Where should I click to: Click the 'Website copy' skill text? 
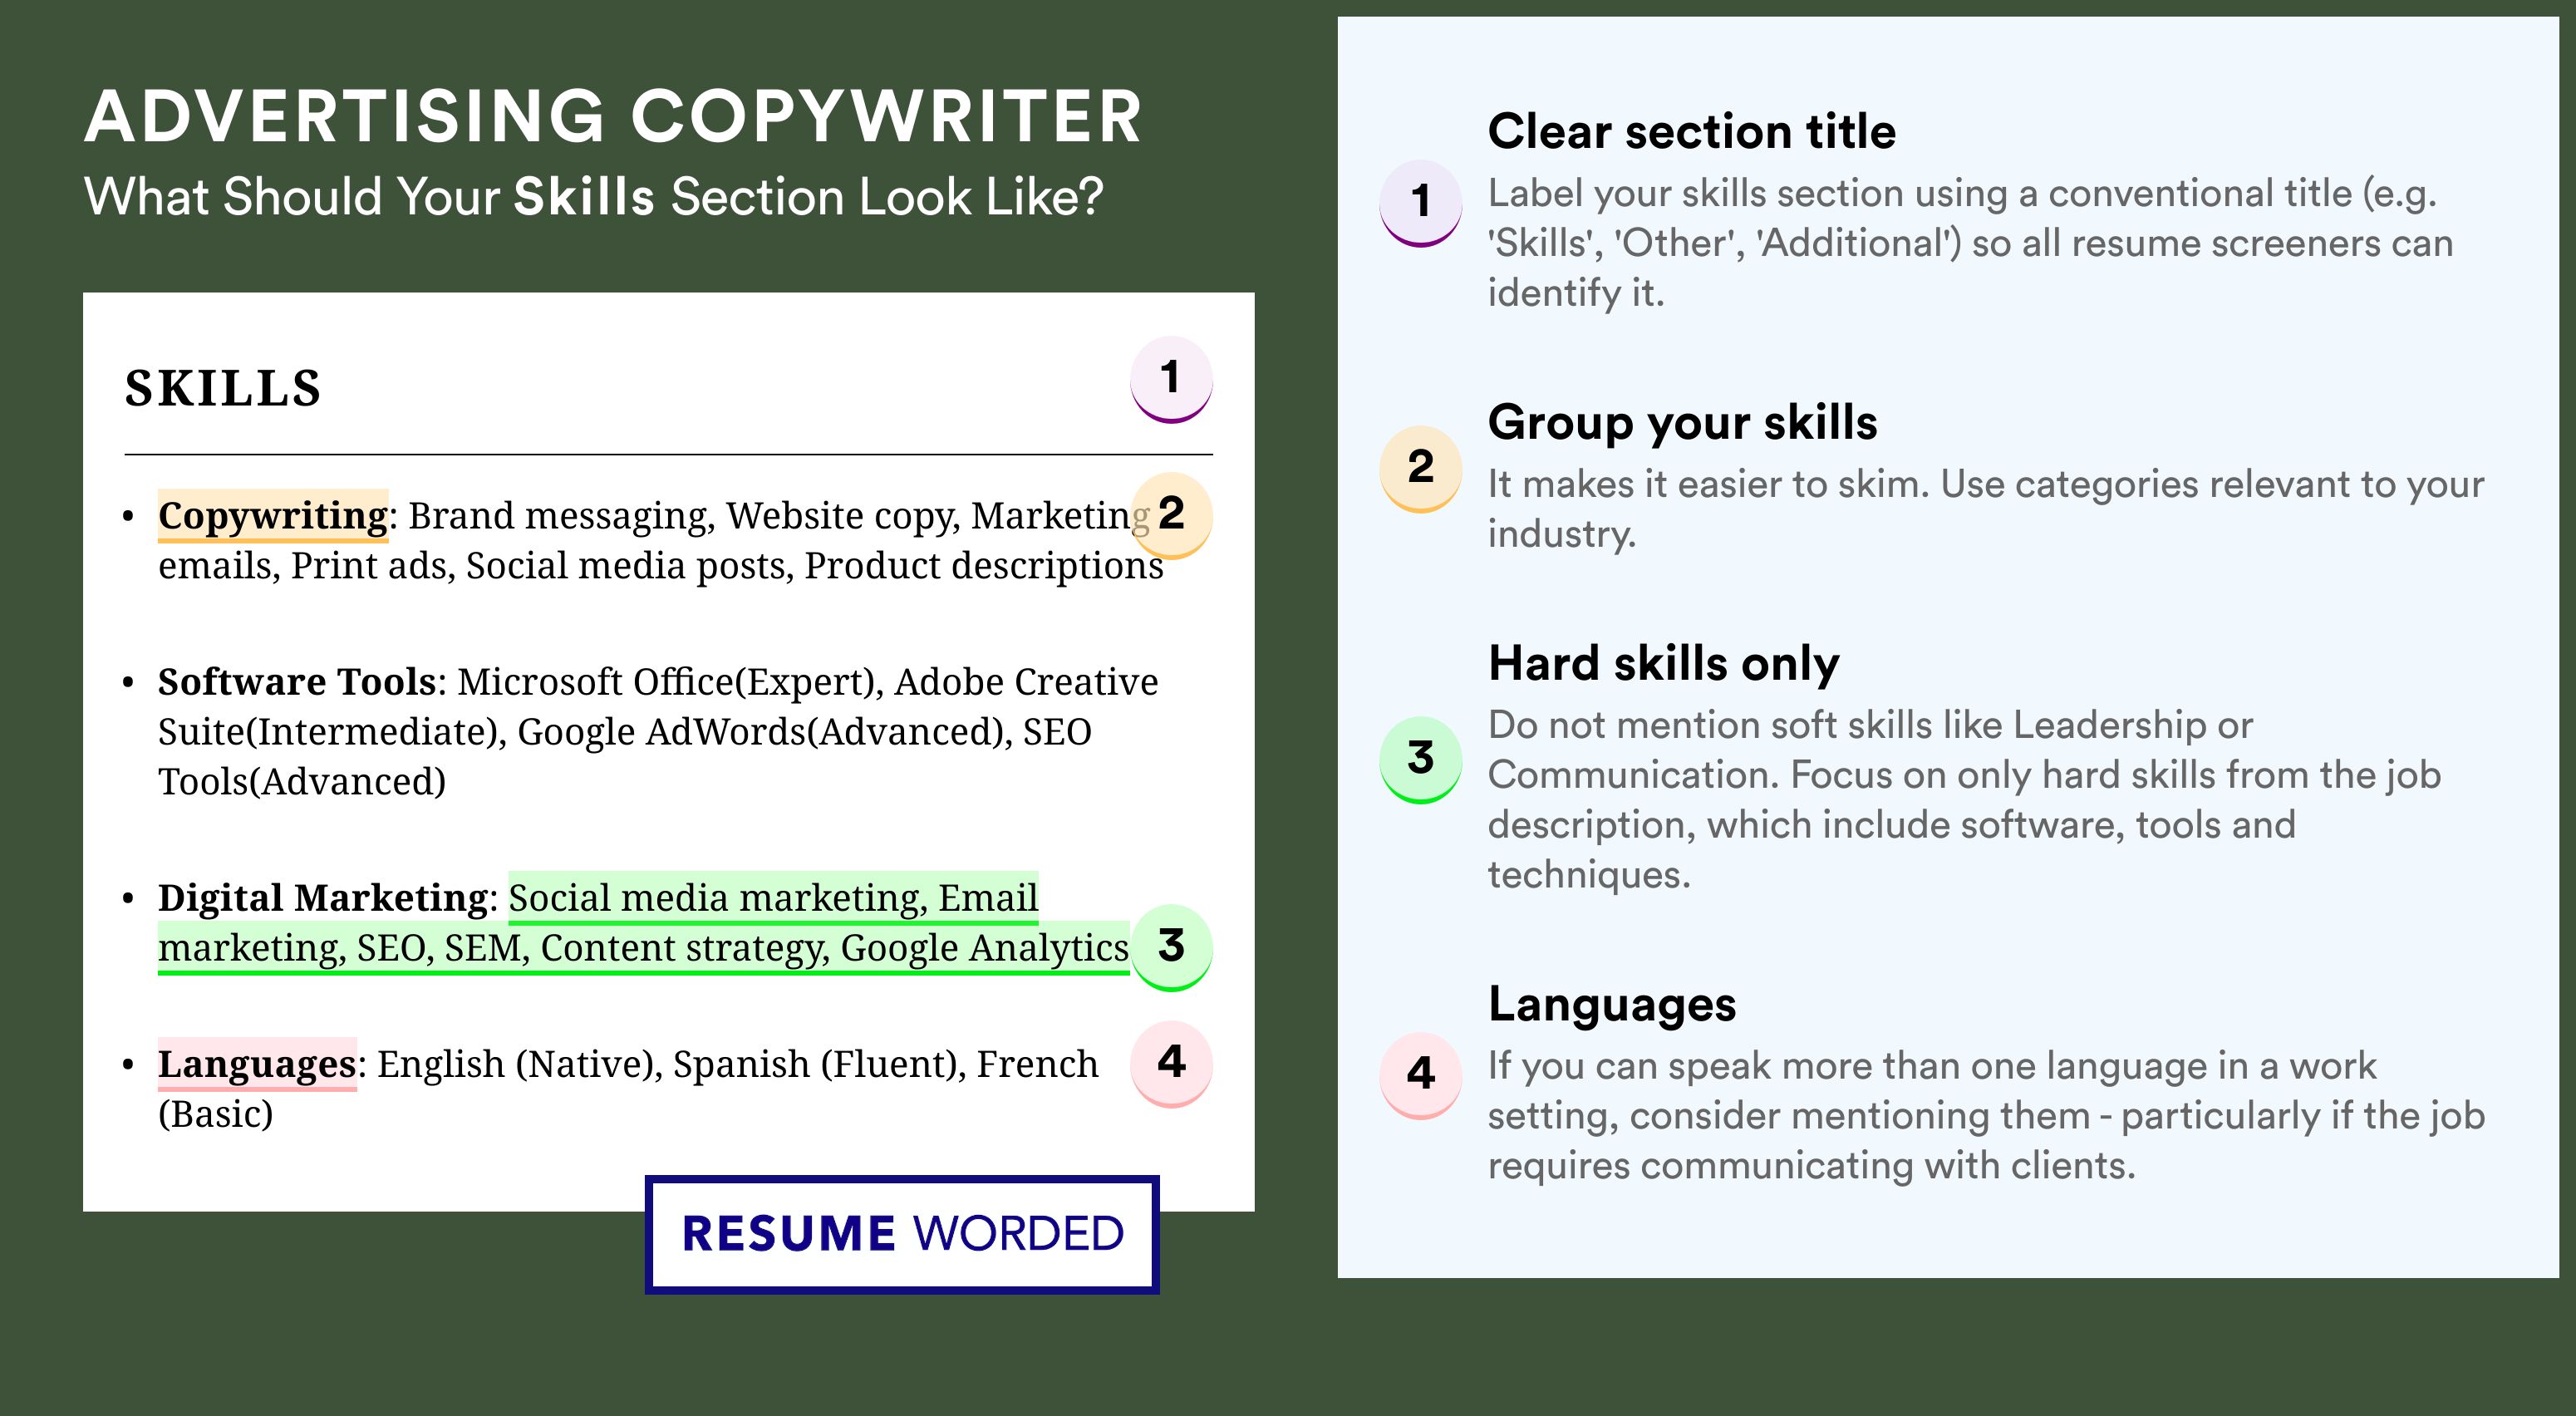tap(843, 516)
